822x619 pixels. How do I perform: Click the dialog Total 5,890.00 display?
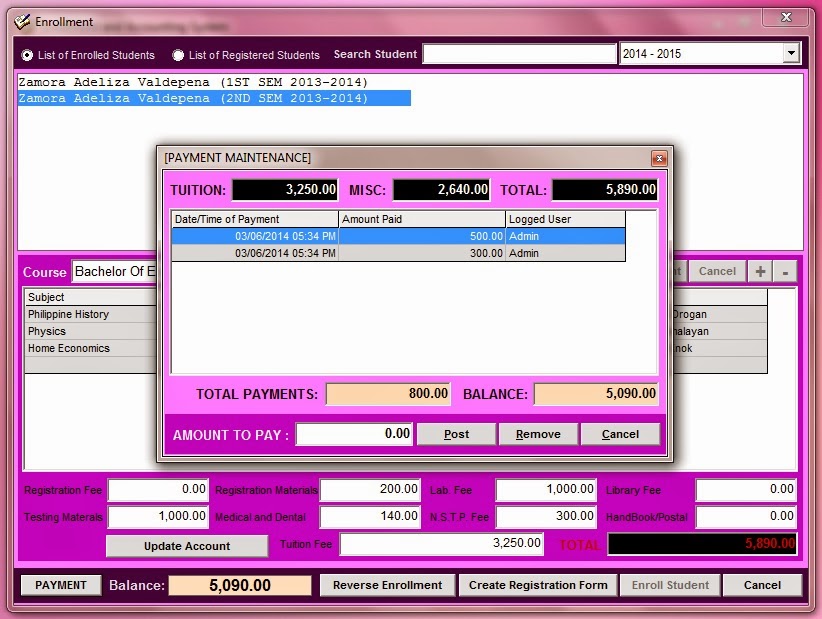[x=605, y=190]
